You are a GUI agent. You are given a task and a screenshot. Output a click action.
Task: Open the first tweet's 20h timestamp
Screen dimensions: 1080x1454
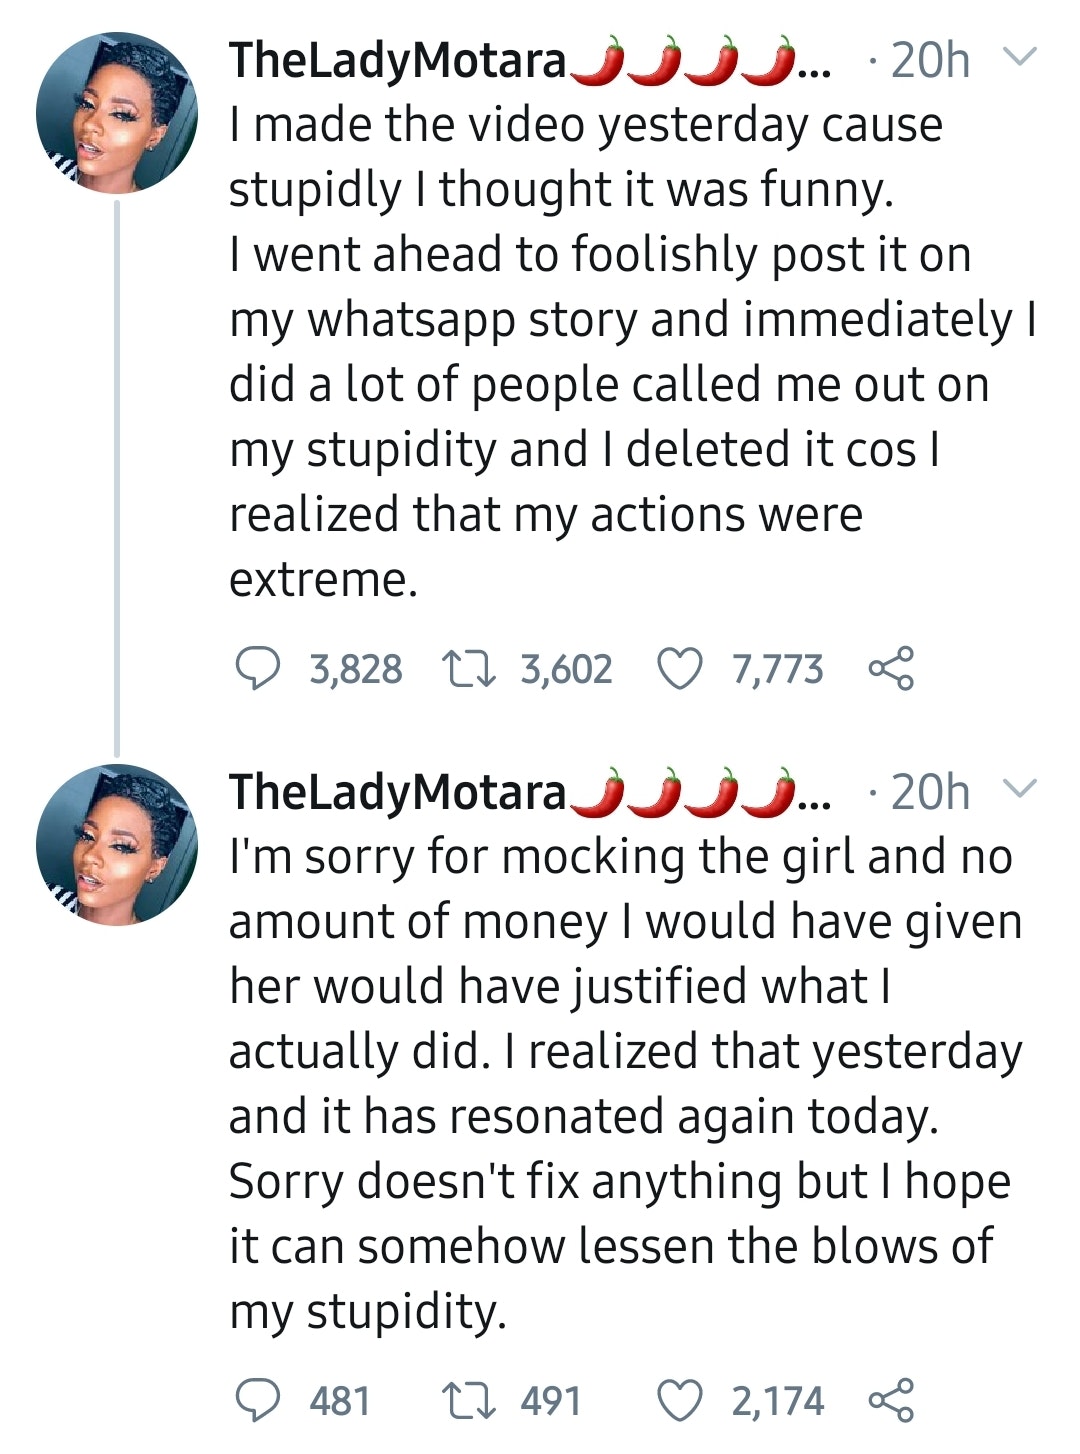tap(930, 61)
